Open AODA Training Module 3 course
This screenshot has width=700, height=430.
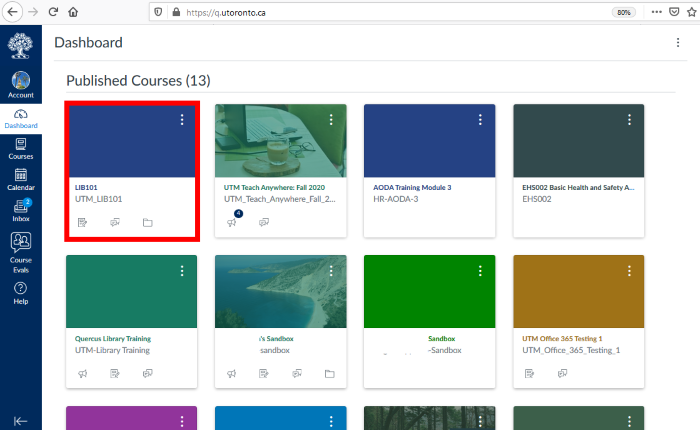(x=412, y=188)
